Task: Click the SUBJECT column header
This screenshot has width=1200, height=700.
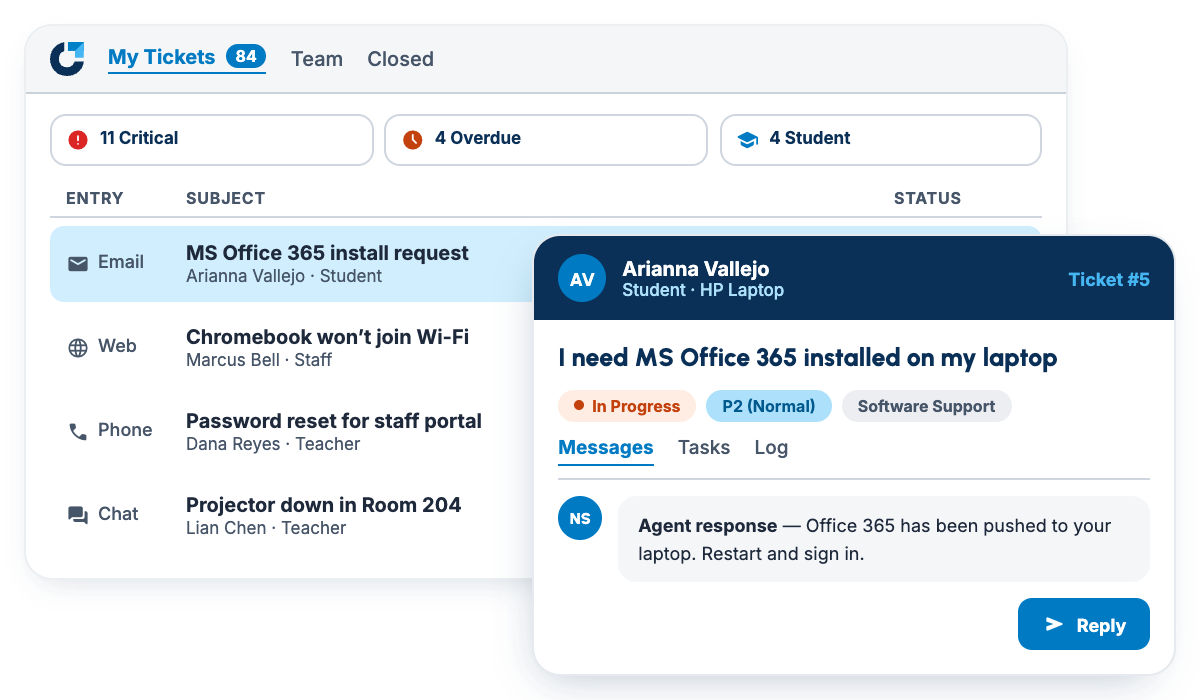Action: 226,198
